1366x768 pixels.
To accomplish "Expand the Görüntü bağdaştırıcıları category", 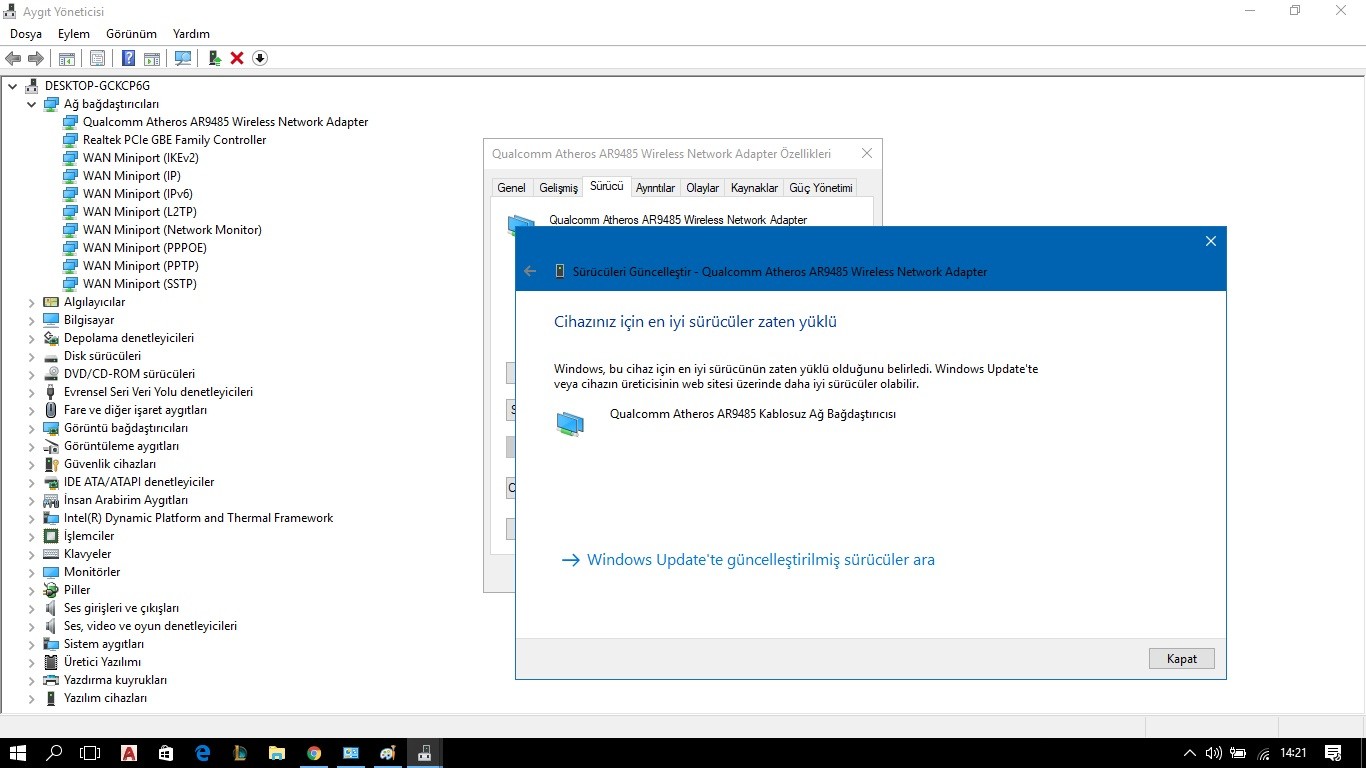I will (31, 428).
